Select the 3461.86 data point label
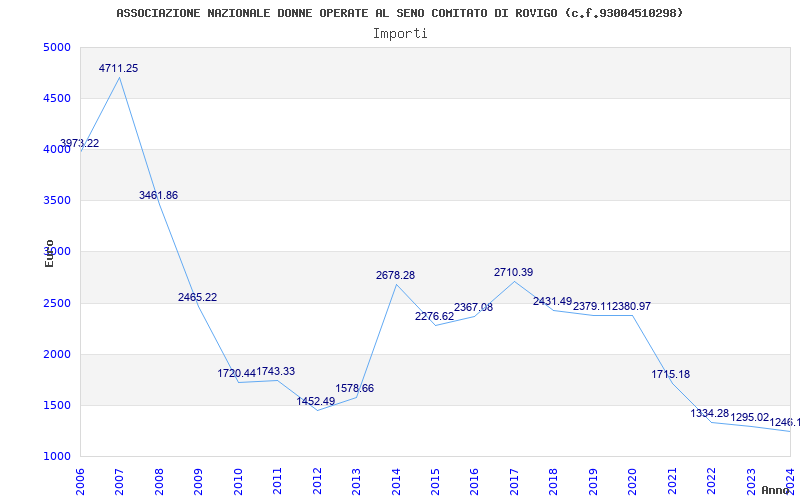800x500 pixels. click(158, 195)
